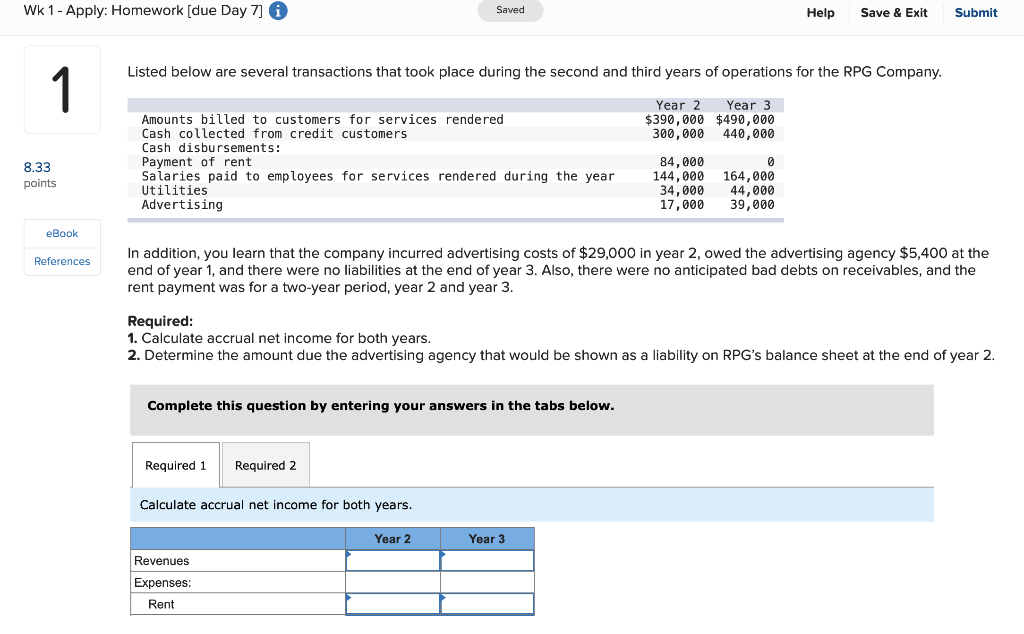This screenshot has height=634, width=1024.
Task: Click the Year 3 column header in answer table
Action: click(487, 539)
